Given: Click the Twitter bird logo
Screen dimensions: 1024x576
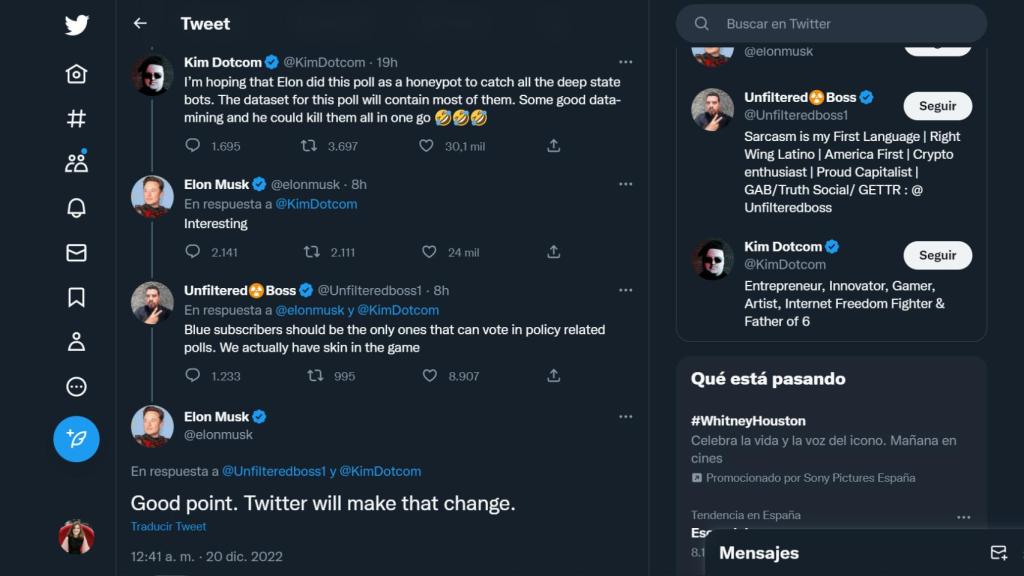Looking at the screenshot, I should tap(76, 25).
